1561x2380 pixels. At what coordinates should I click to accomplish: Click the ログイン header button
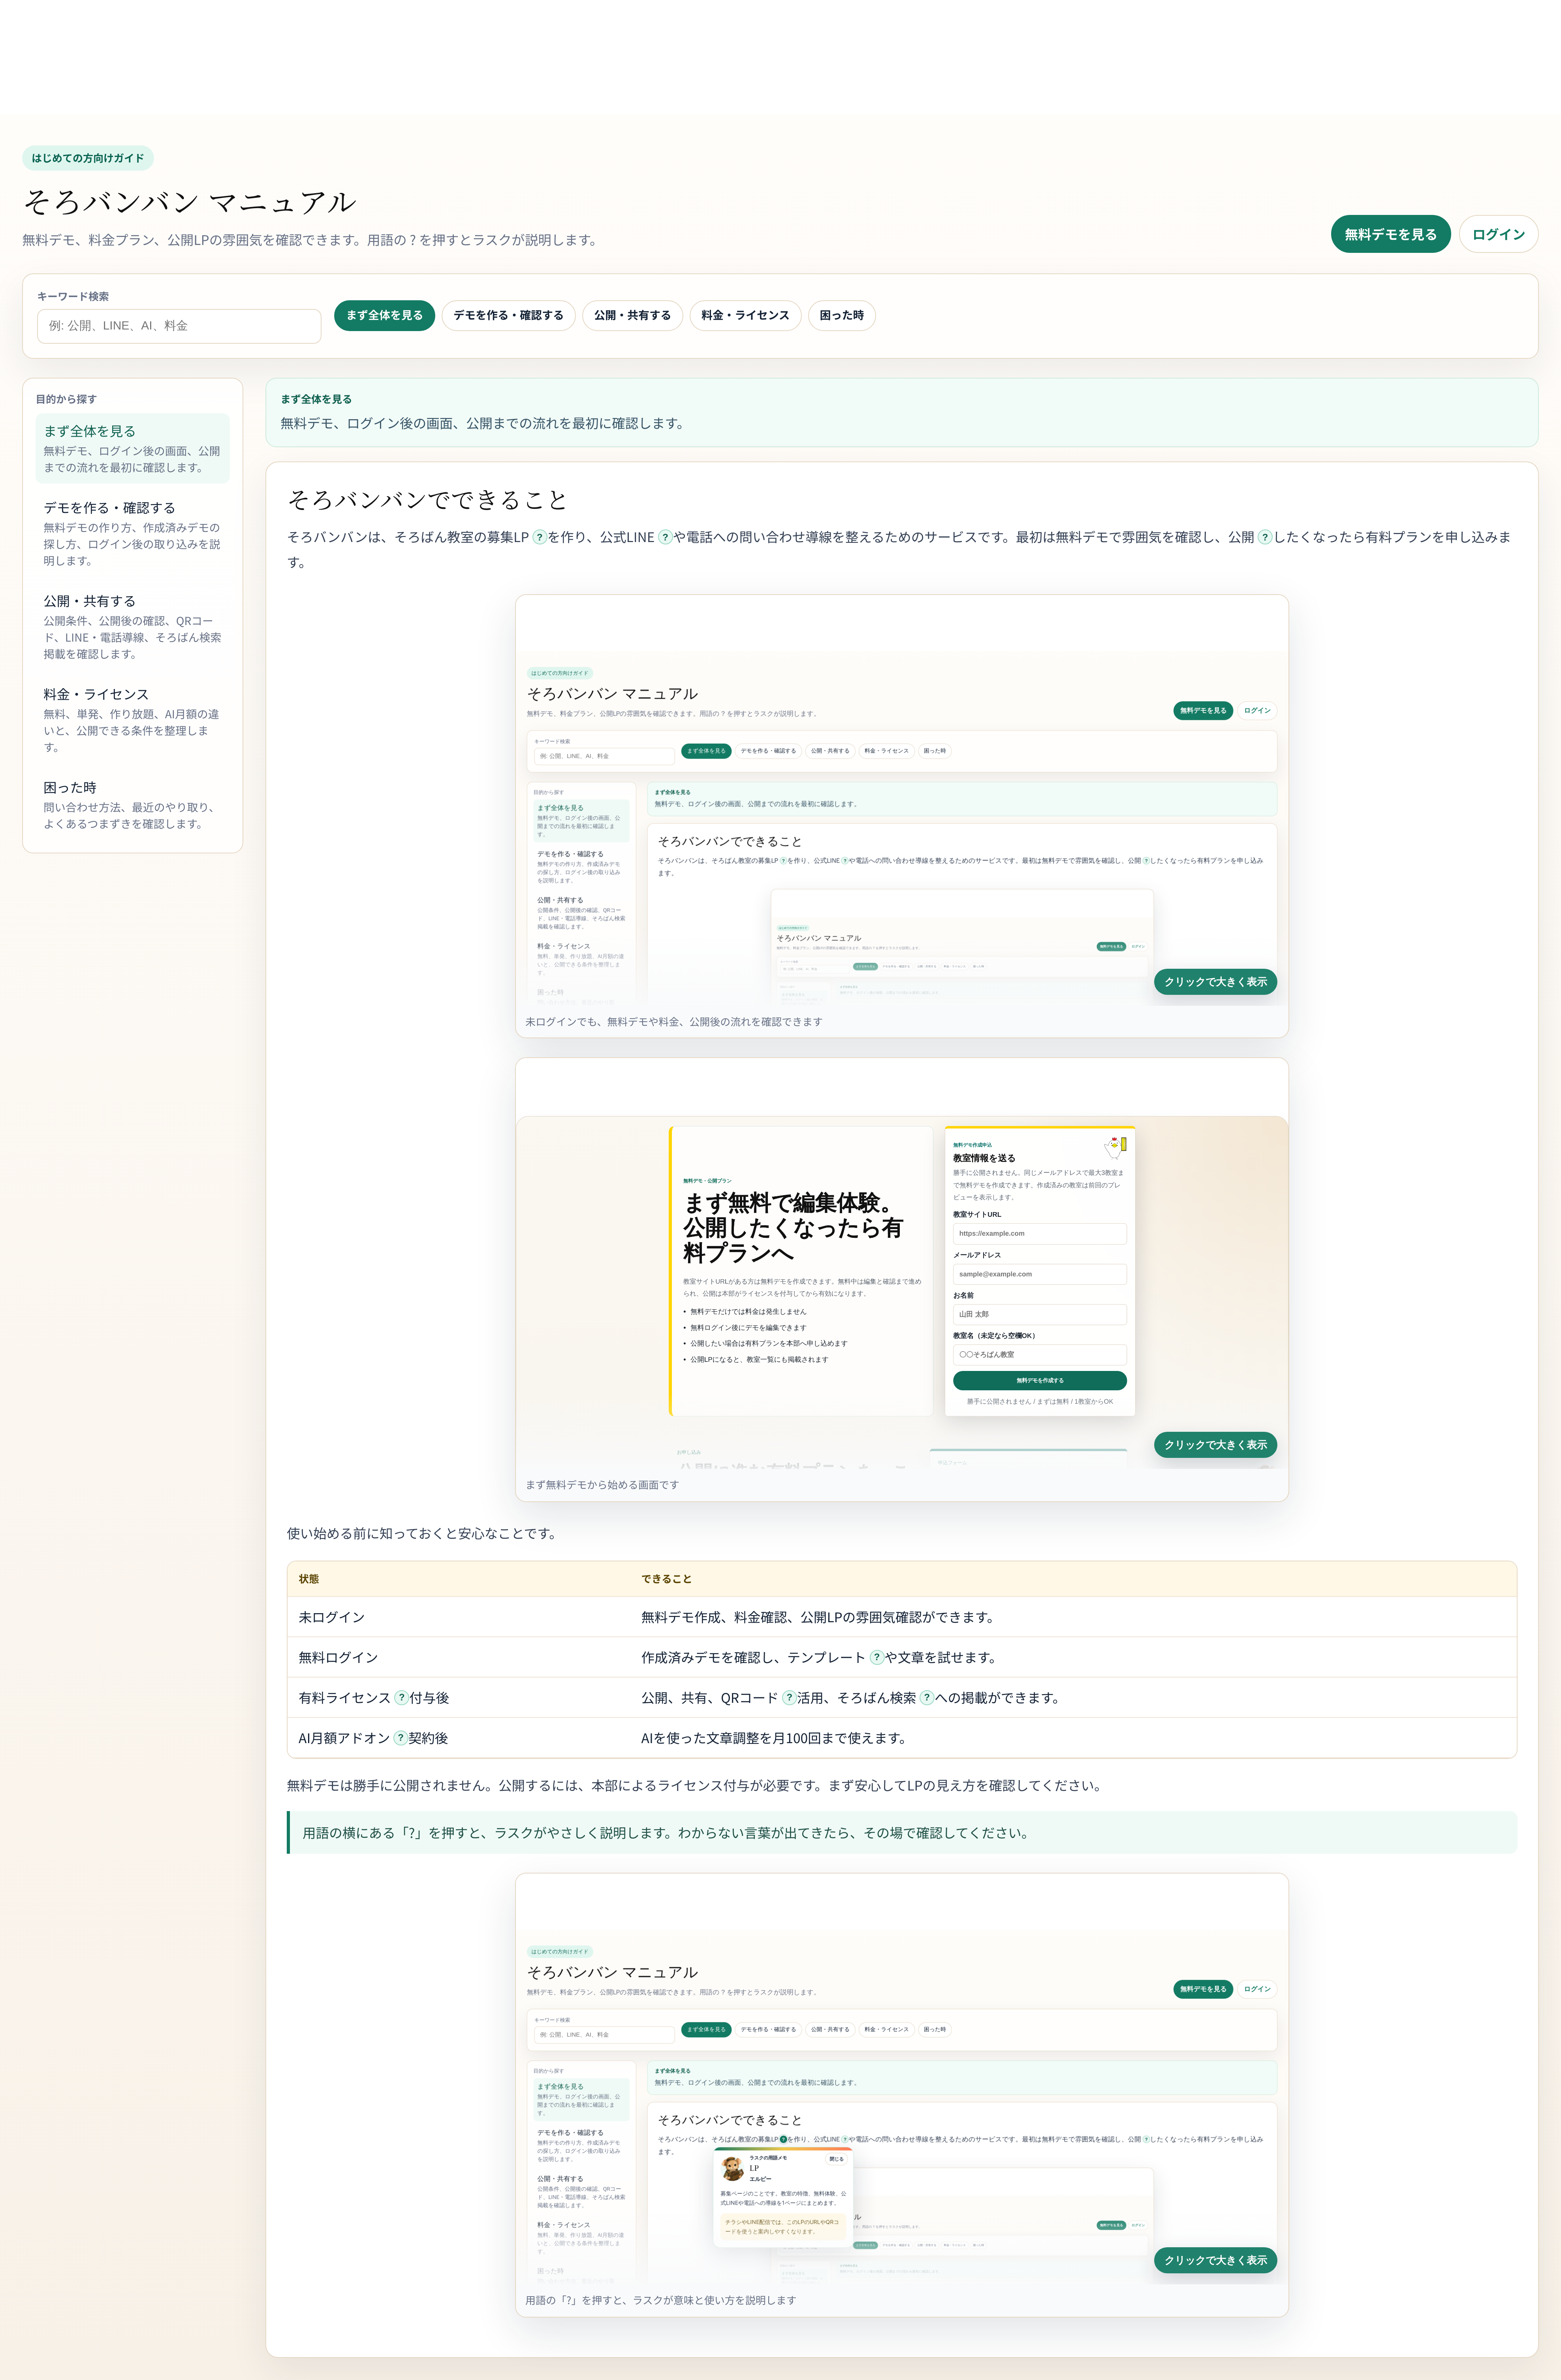point(1498,234)
